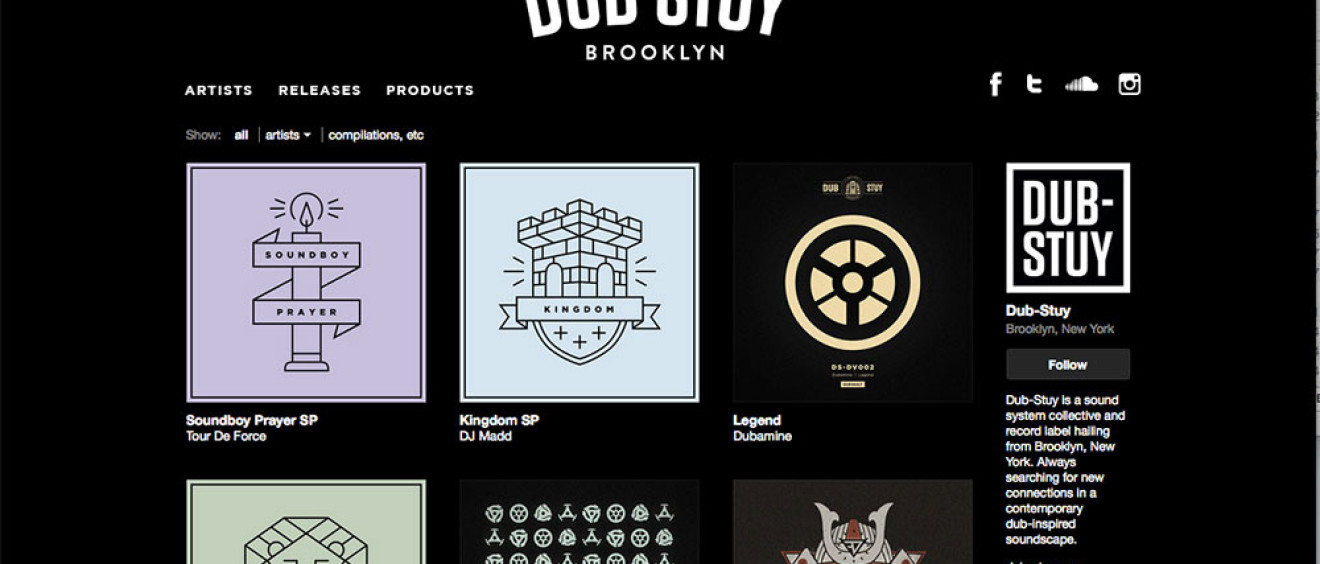
Task: Go to the Artists menu
Action: point(219,90)
